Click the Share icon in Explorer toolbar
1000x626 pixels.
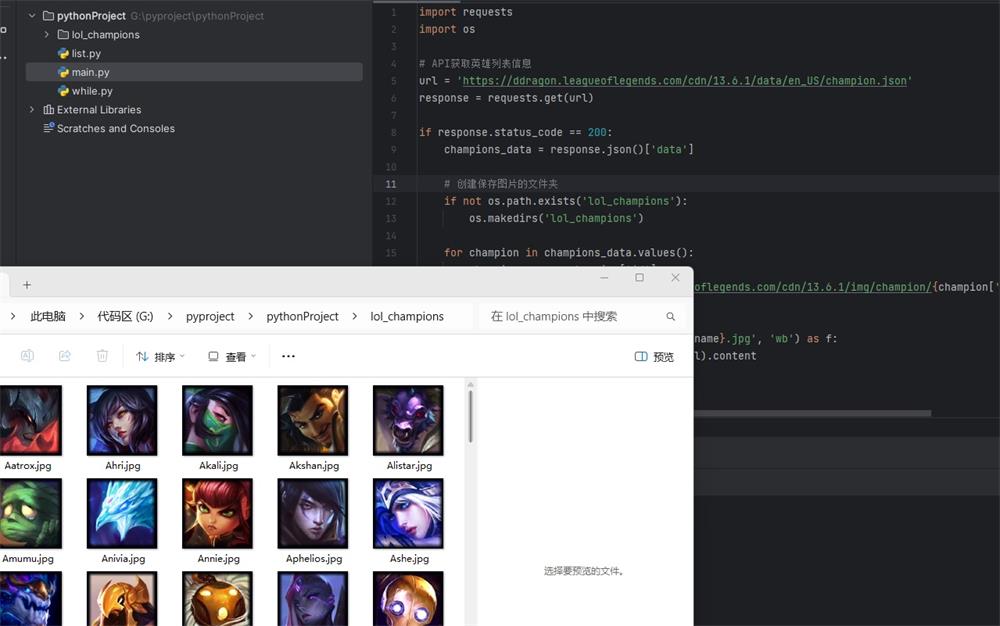pyautogui.click(x=64, y=356)
